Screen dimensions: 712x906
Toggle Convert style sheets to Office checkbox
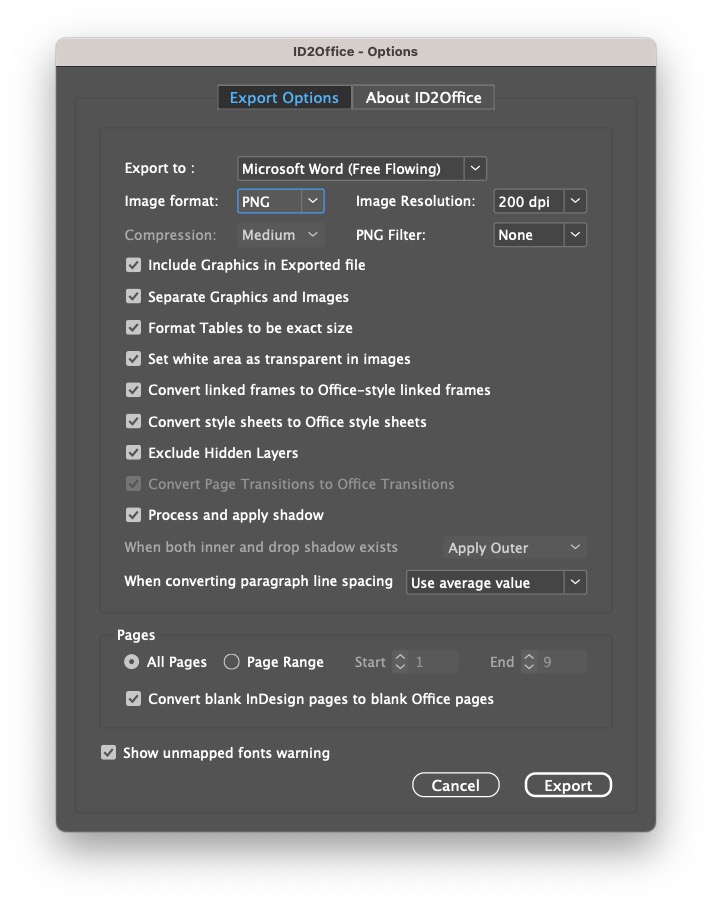coord(133,422)
